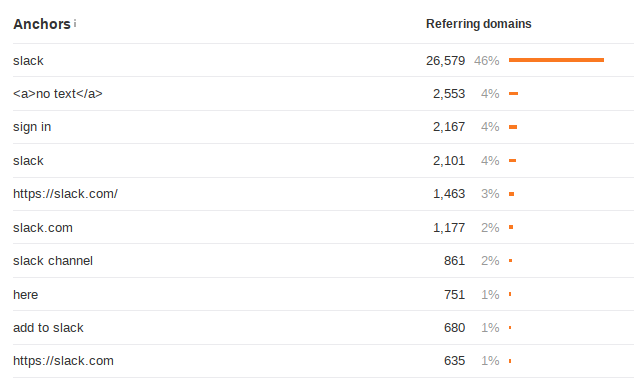Screen dimensions: 640x380
Task: Select the 'slack channel' anchor
Action: coord(53,260)
